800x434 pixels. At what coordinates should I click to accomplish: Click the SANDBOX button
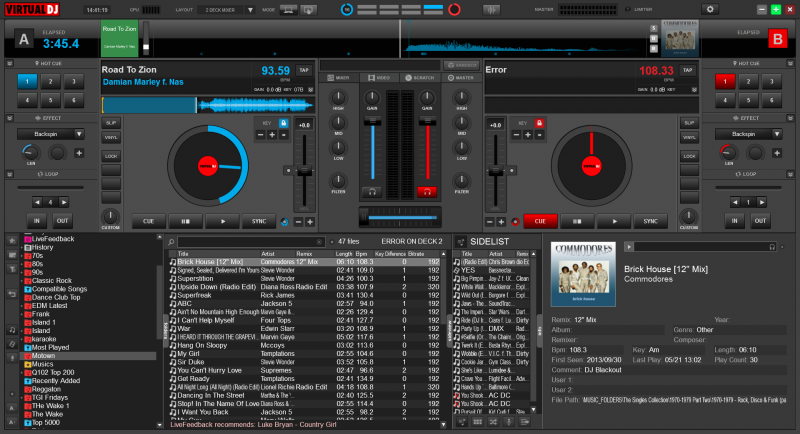point(462,65)
